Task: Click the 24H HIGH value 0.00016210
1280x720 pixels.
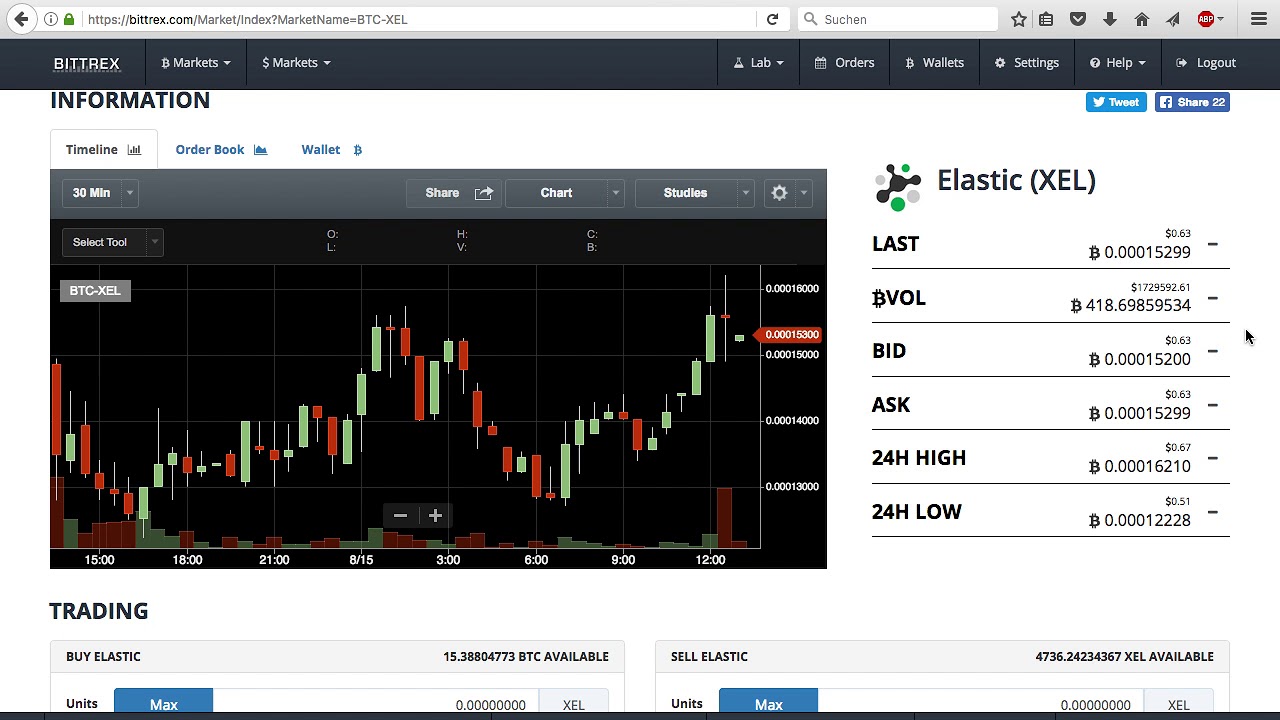Action: coord(1140,466)
